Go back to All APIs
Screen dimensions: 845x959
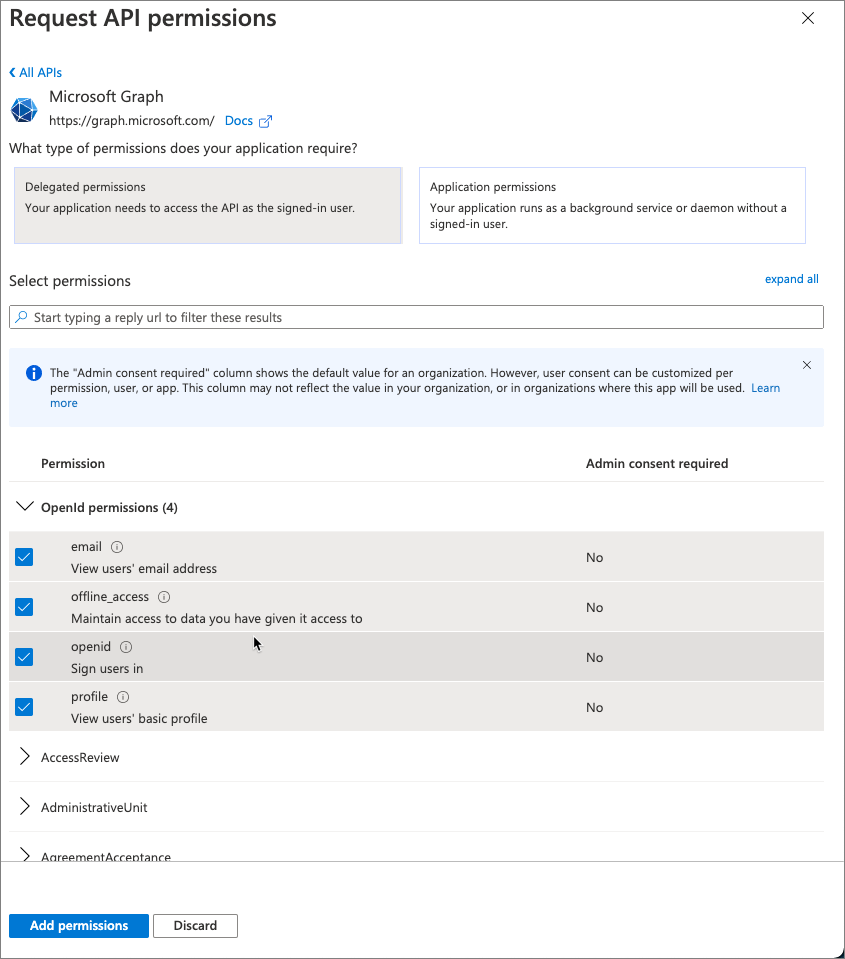point(40,72)
